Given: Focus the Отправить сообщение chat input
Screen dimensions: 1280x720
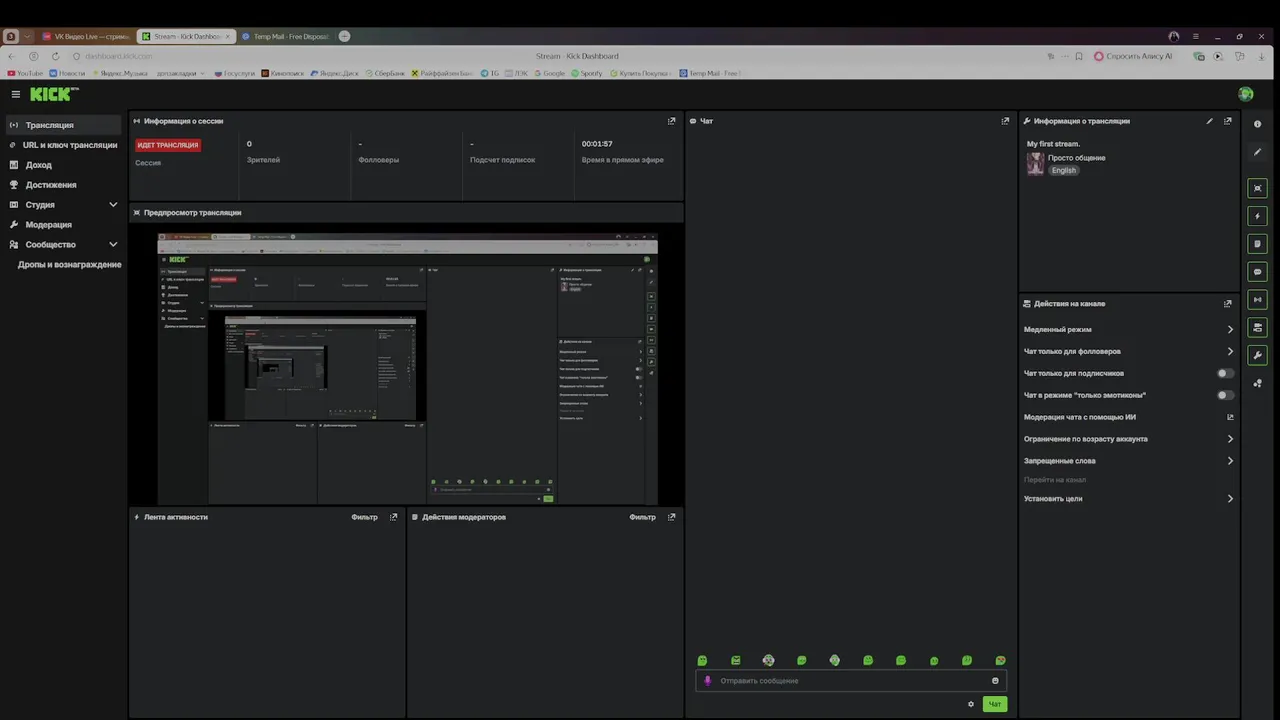Looking at the screenshot, I should (x=850, y=680).
